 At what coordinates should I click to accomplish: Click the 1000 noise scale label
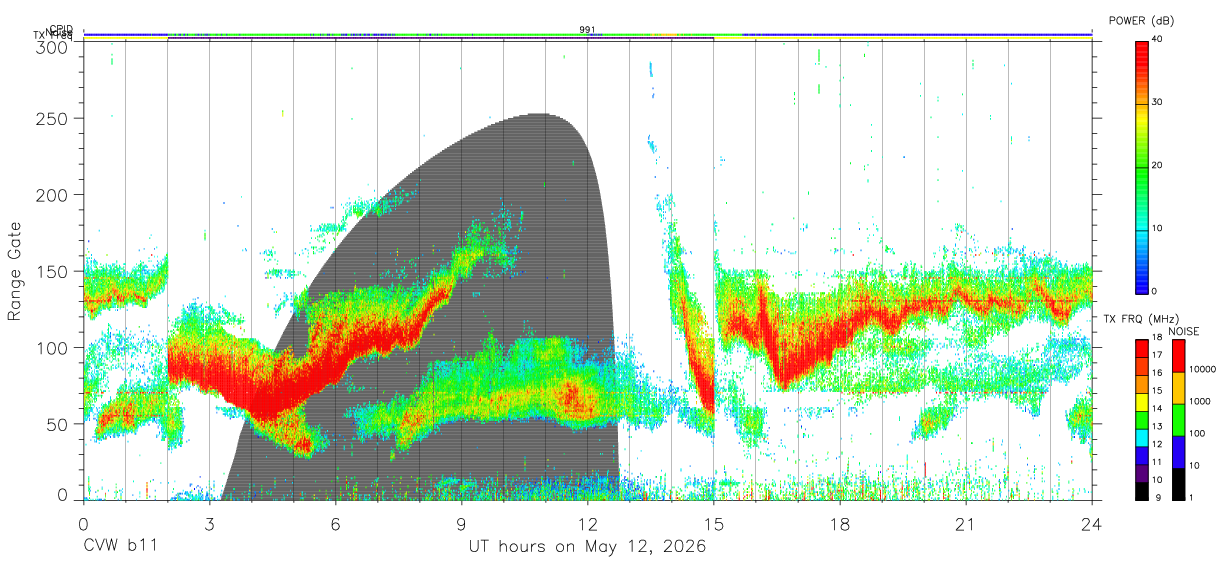1201,401
